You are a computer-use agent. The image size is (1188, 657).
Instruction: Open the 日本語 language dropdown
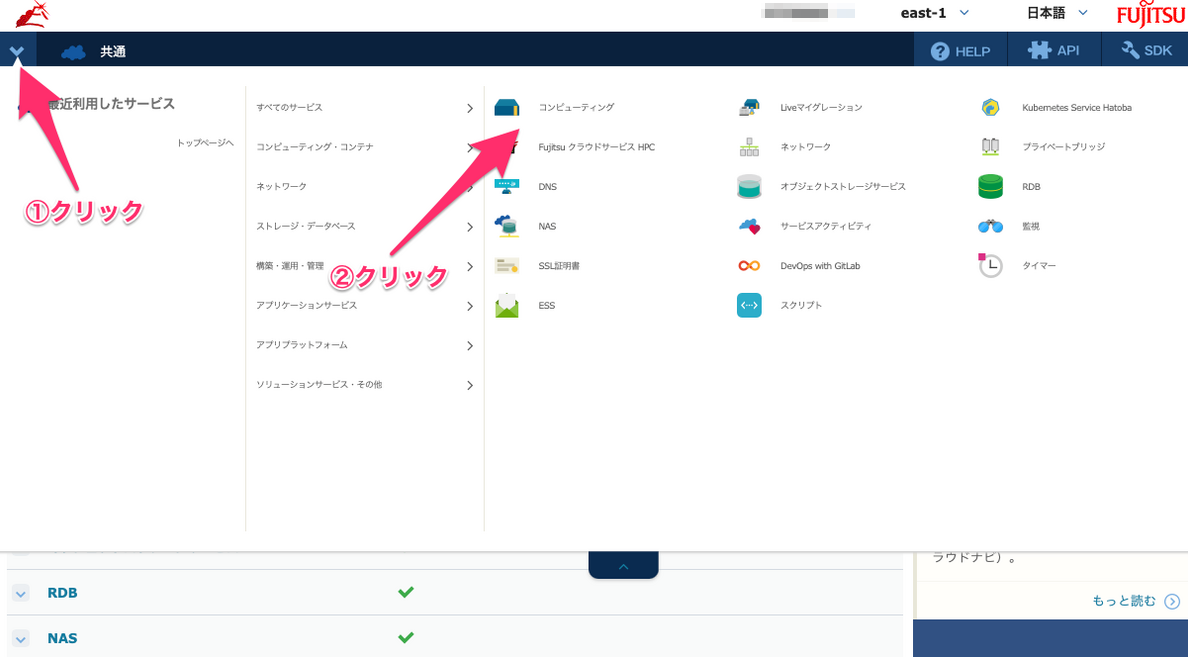[x=1057, y=13]
